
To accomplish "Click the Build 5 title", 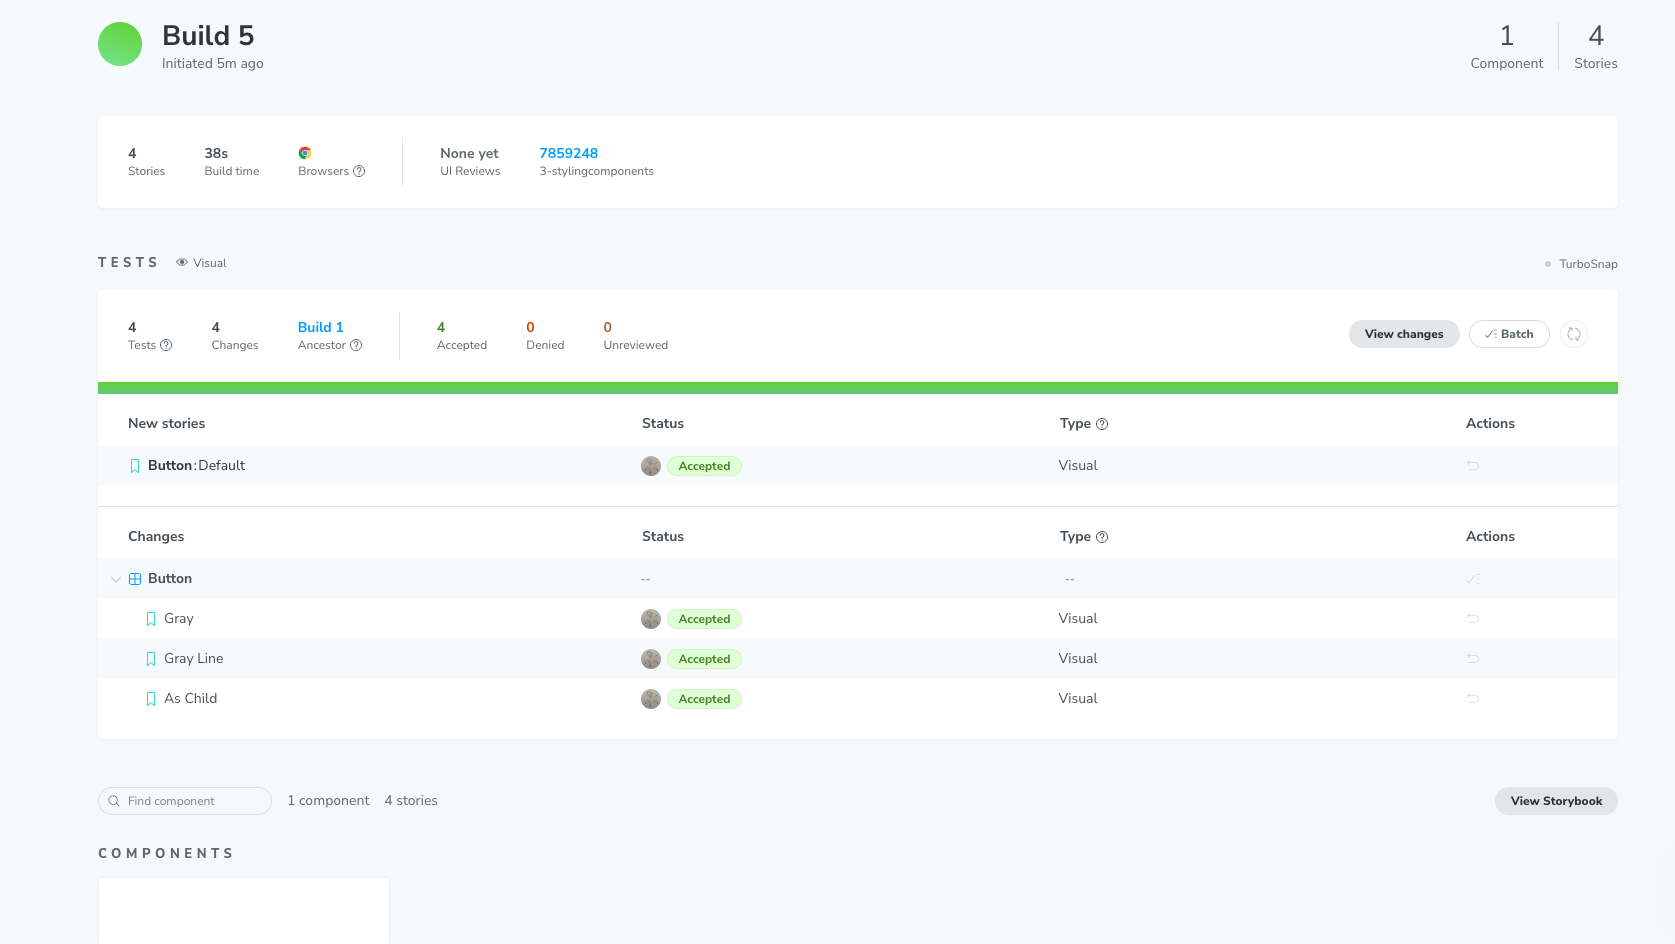I will pos(208,36).
